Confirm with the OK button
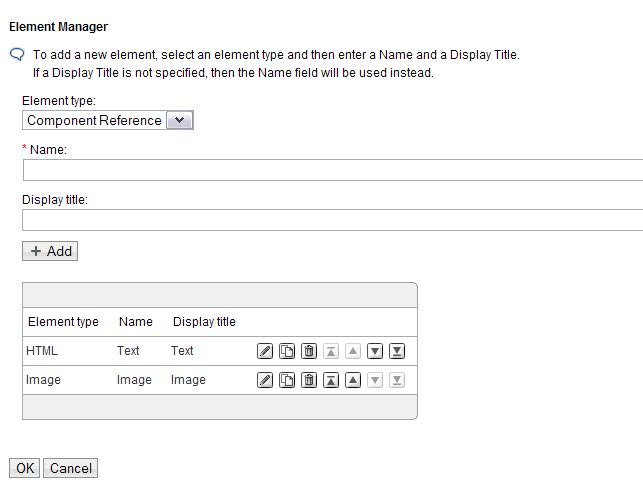The width and height of the screenshot is (643, 482). tap(24, 468)
